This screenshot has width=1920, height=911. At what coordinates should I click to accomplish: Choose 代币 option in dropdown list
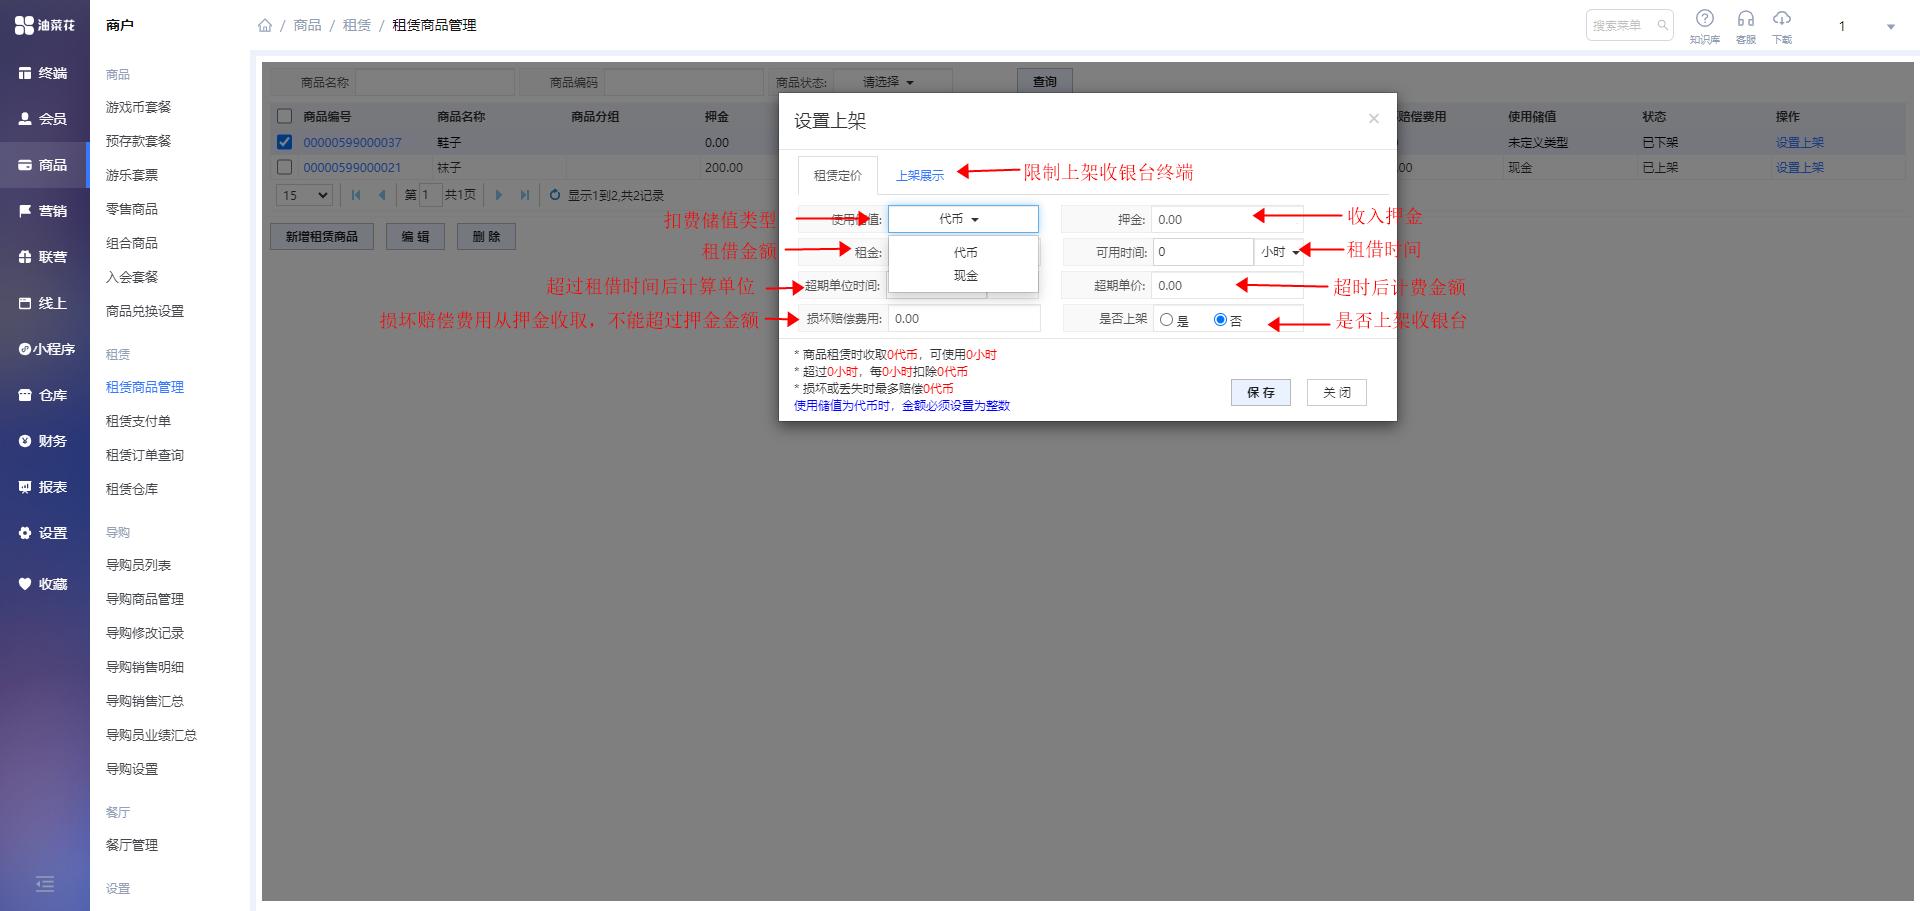coord(964,253)
